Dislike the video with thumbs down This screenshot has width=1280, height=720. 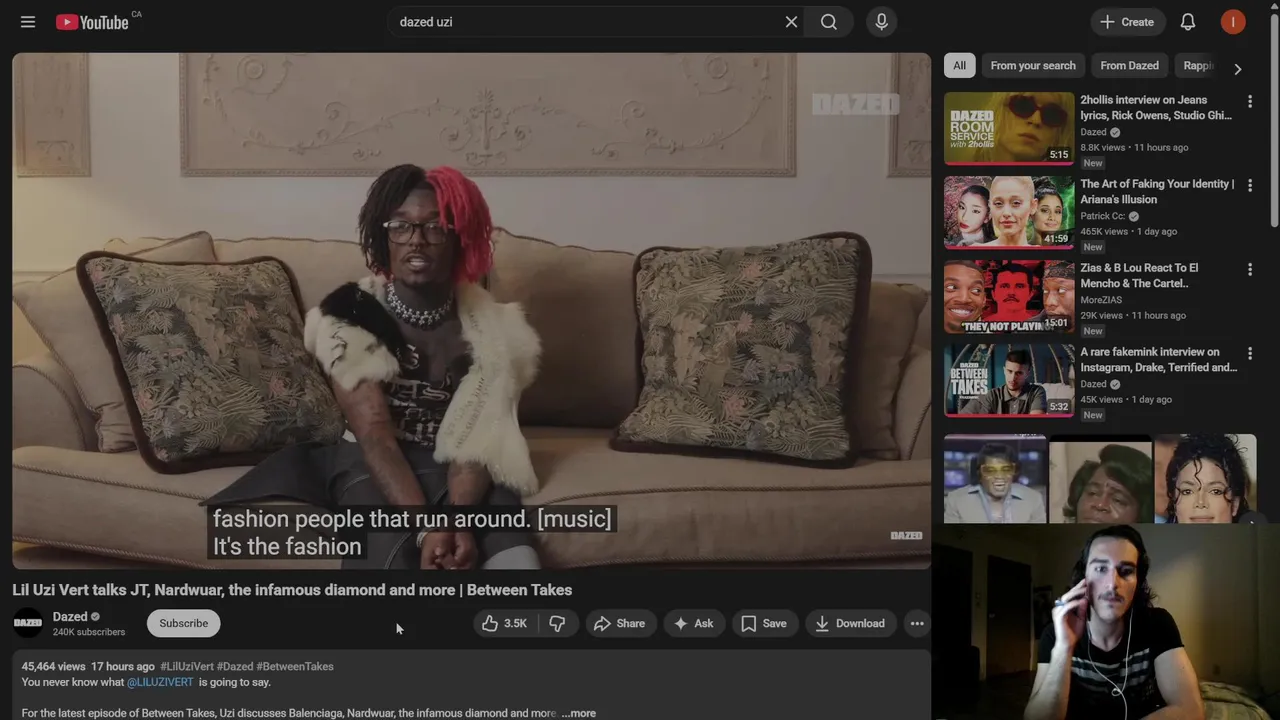point(558,623)
